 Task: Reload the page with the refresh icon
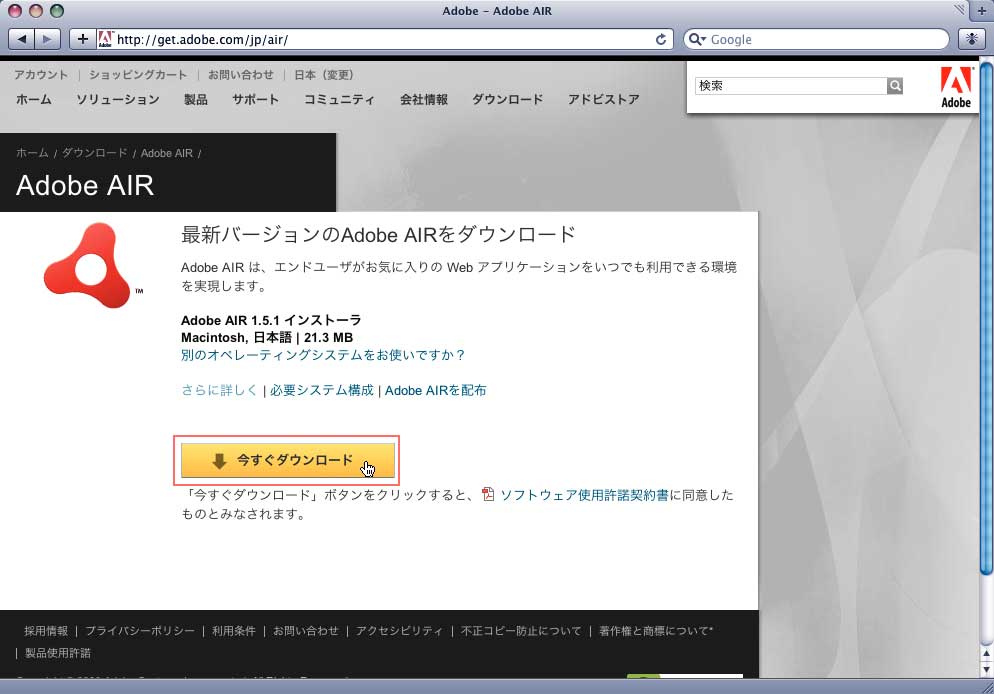click(661, 39)
